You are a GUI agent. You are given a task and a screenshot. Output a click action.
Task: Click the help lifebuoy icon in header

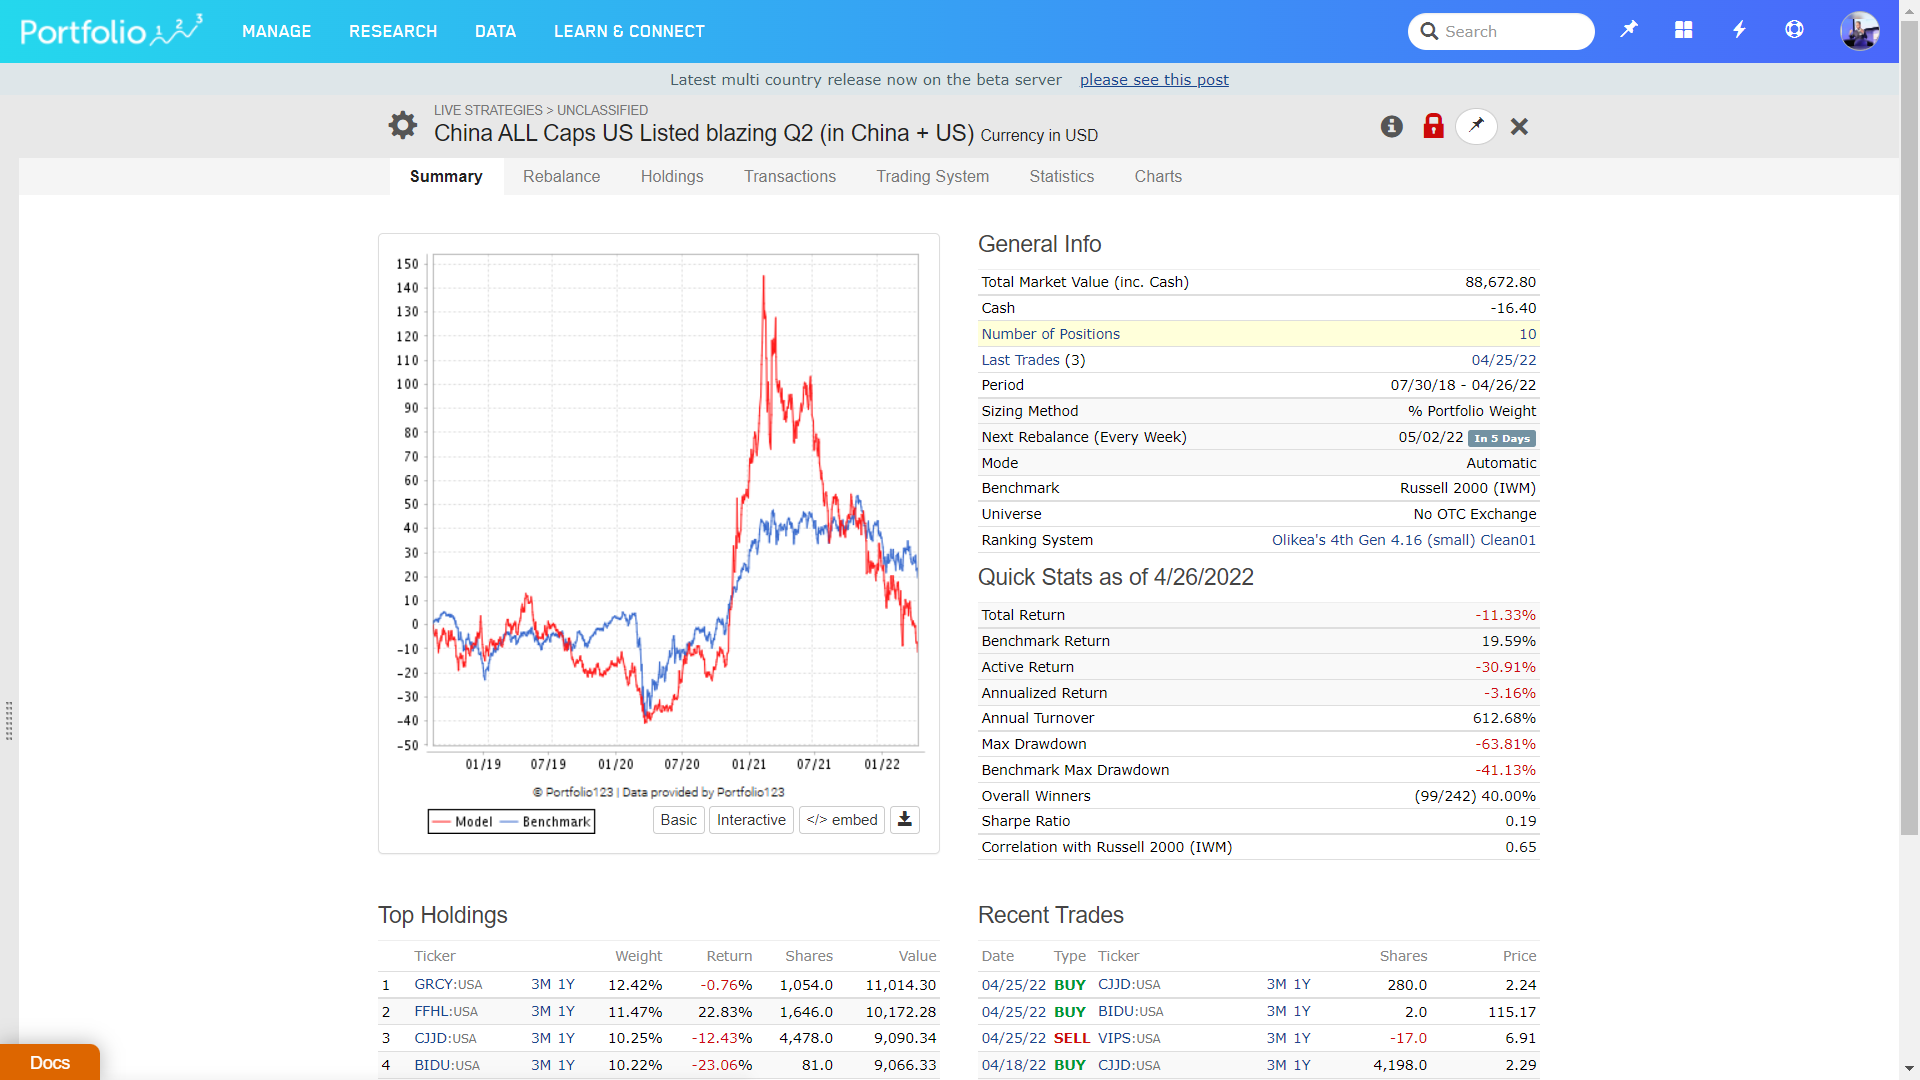click(1794, 31)
